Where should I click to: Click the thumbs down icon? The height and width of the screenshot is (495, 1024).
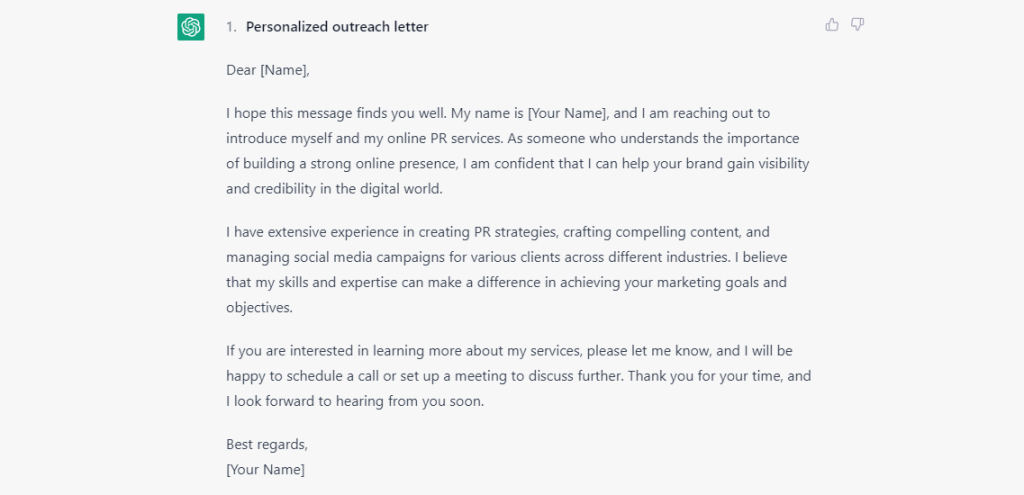pos(857,25)
